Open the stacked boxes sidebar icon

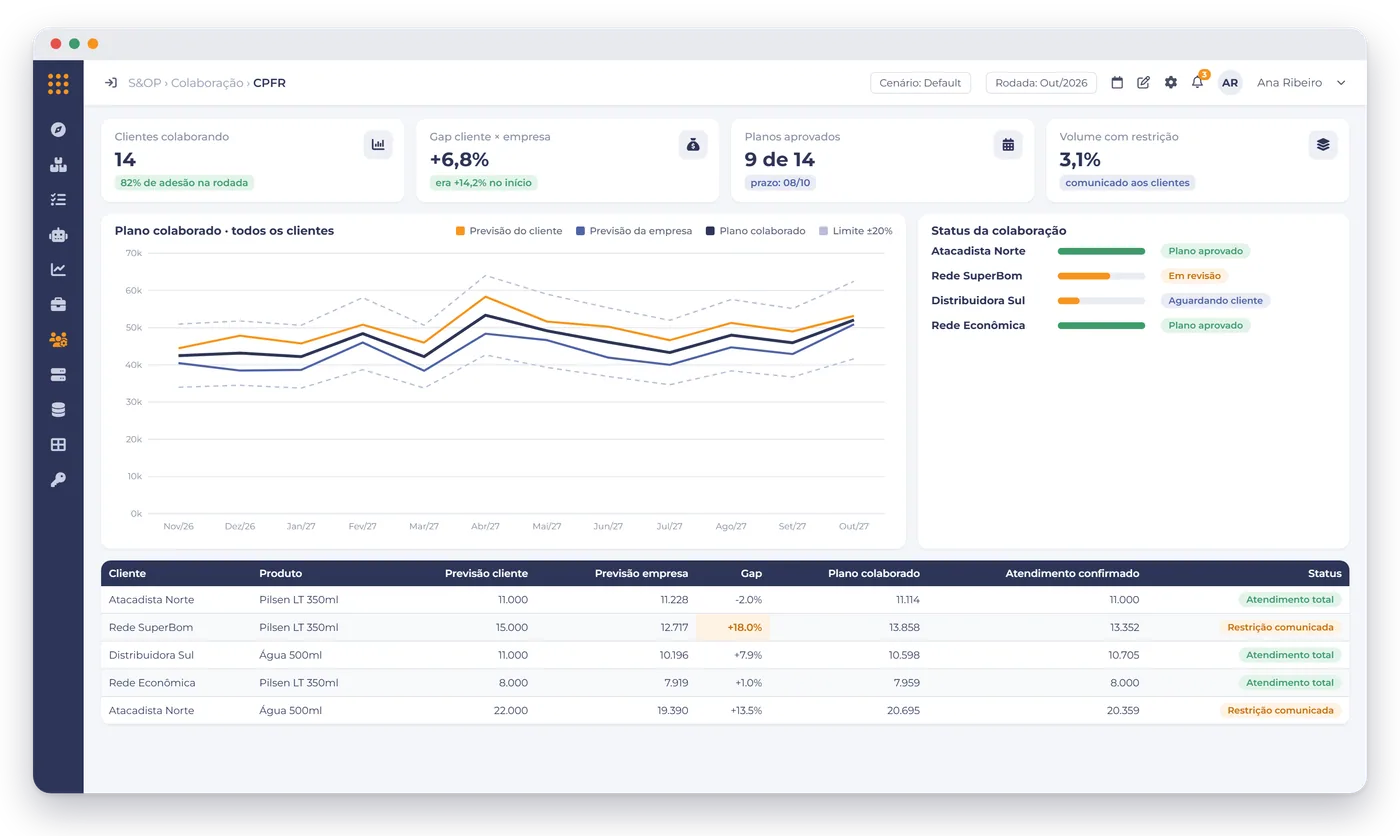[x=58, y=164]
